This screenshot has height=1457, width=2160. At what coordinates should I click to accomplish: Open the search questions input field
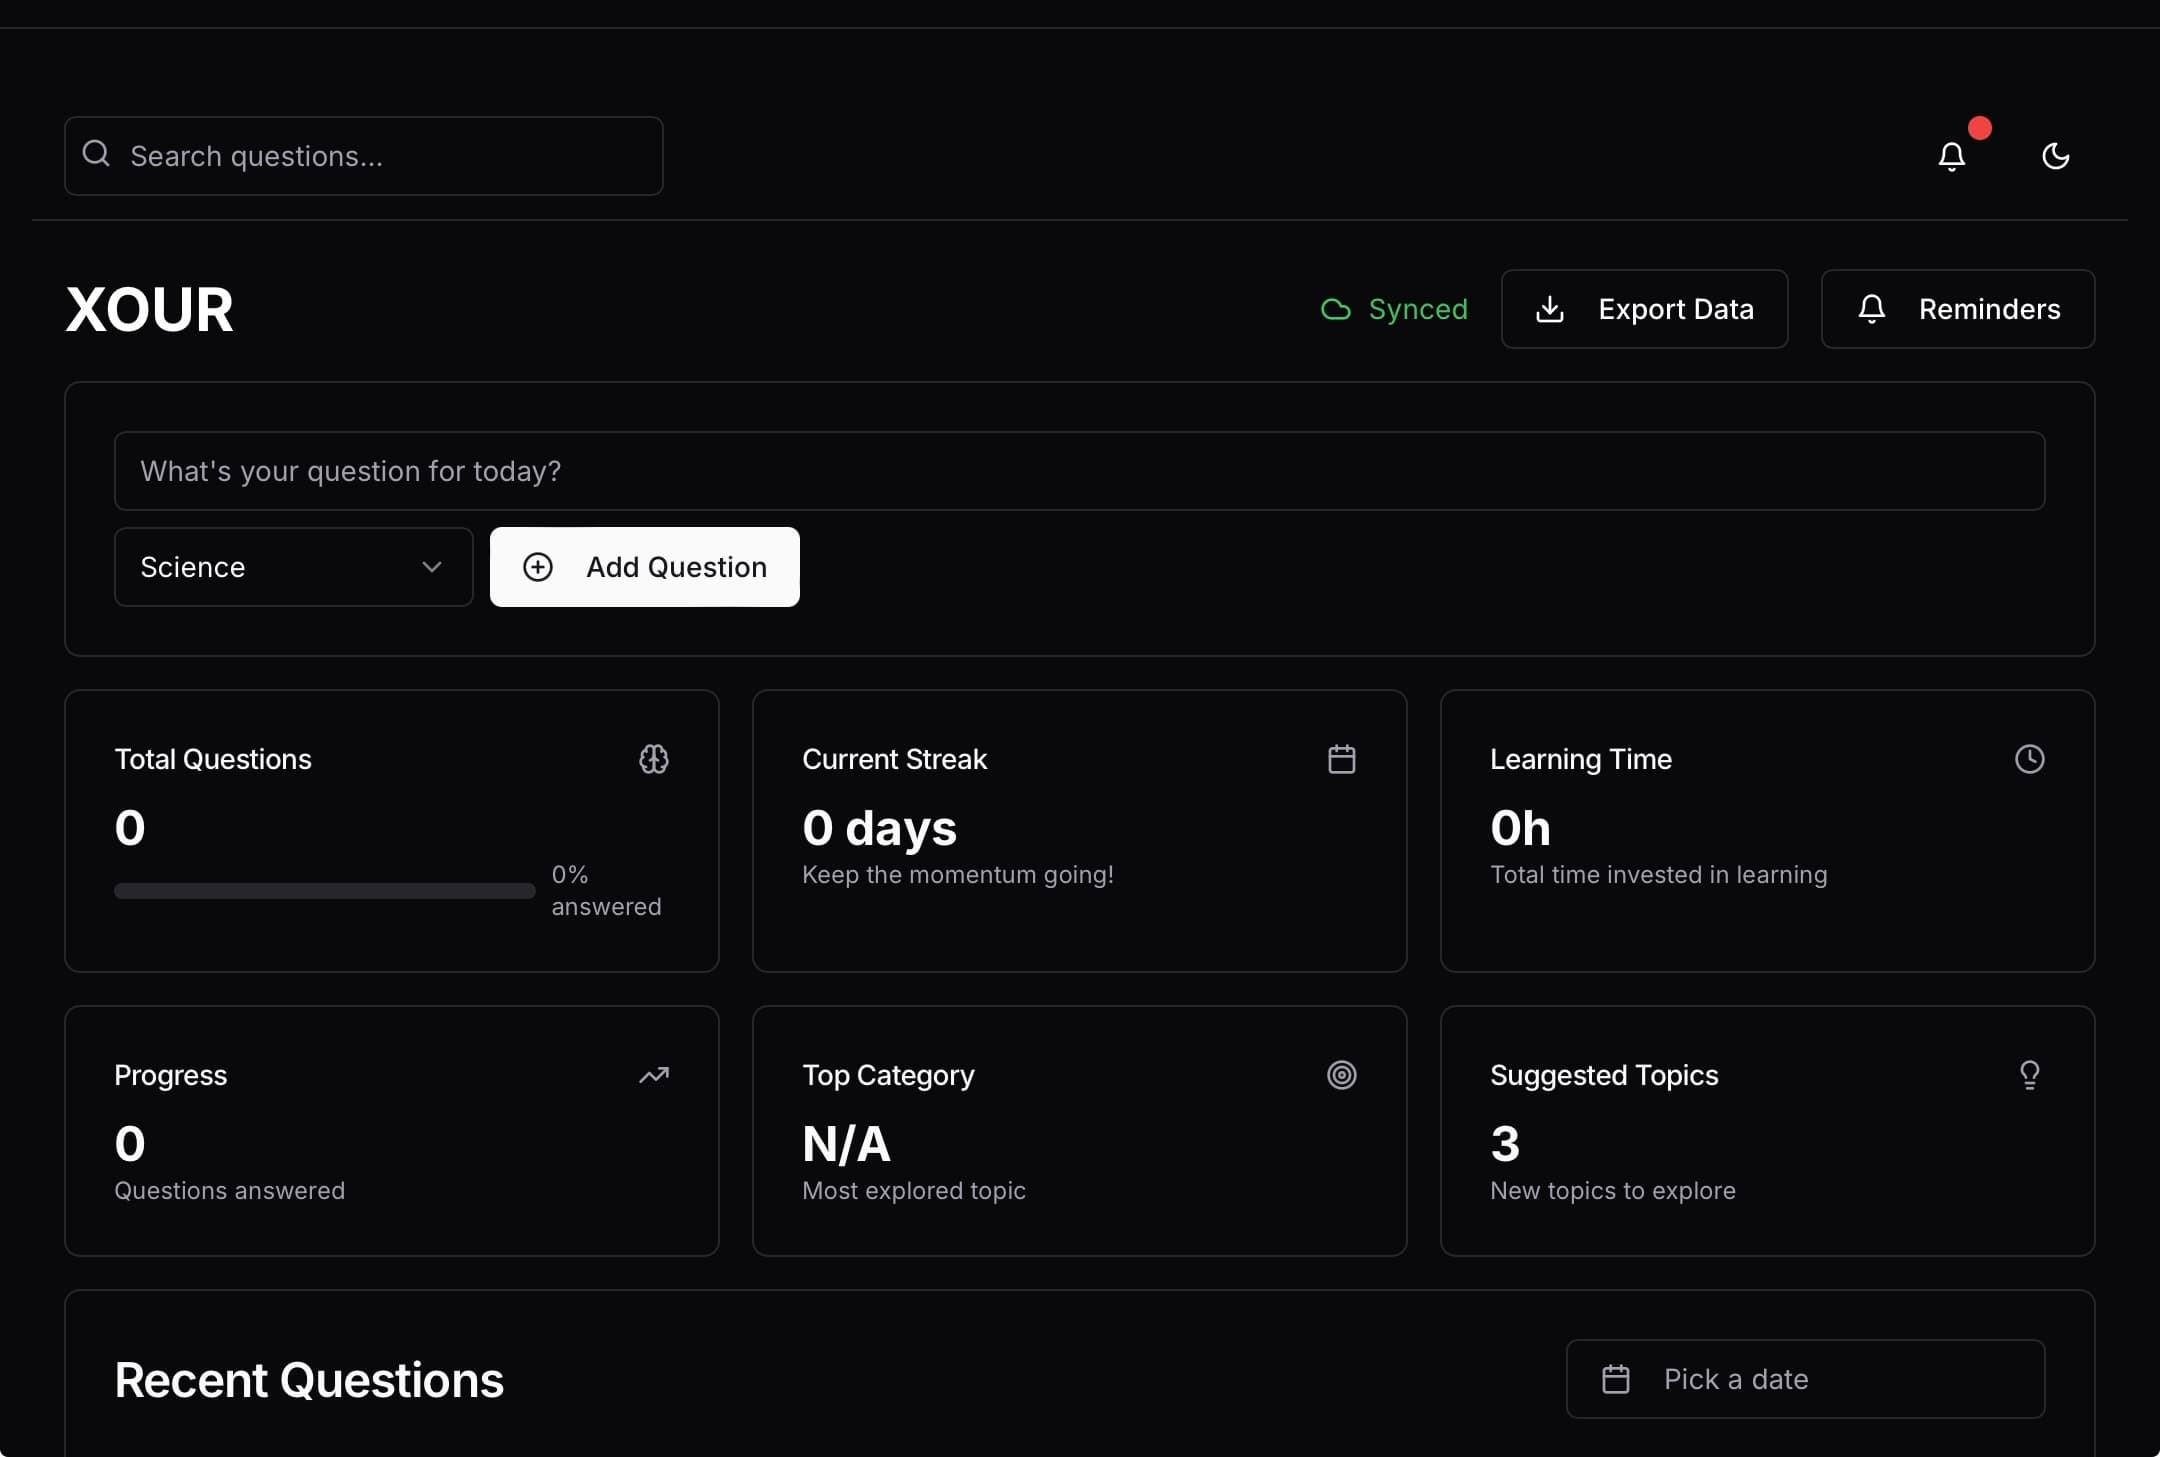coord(362,154)
